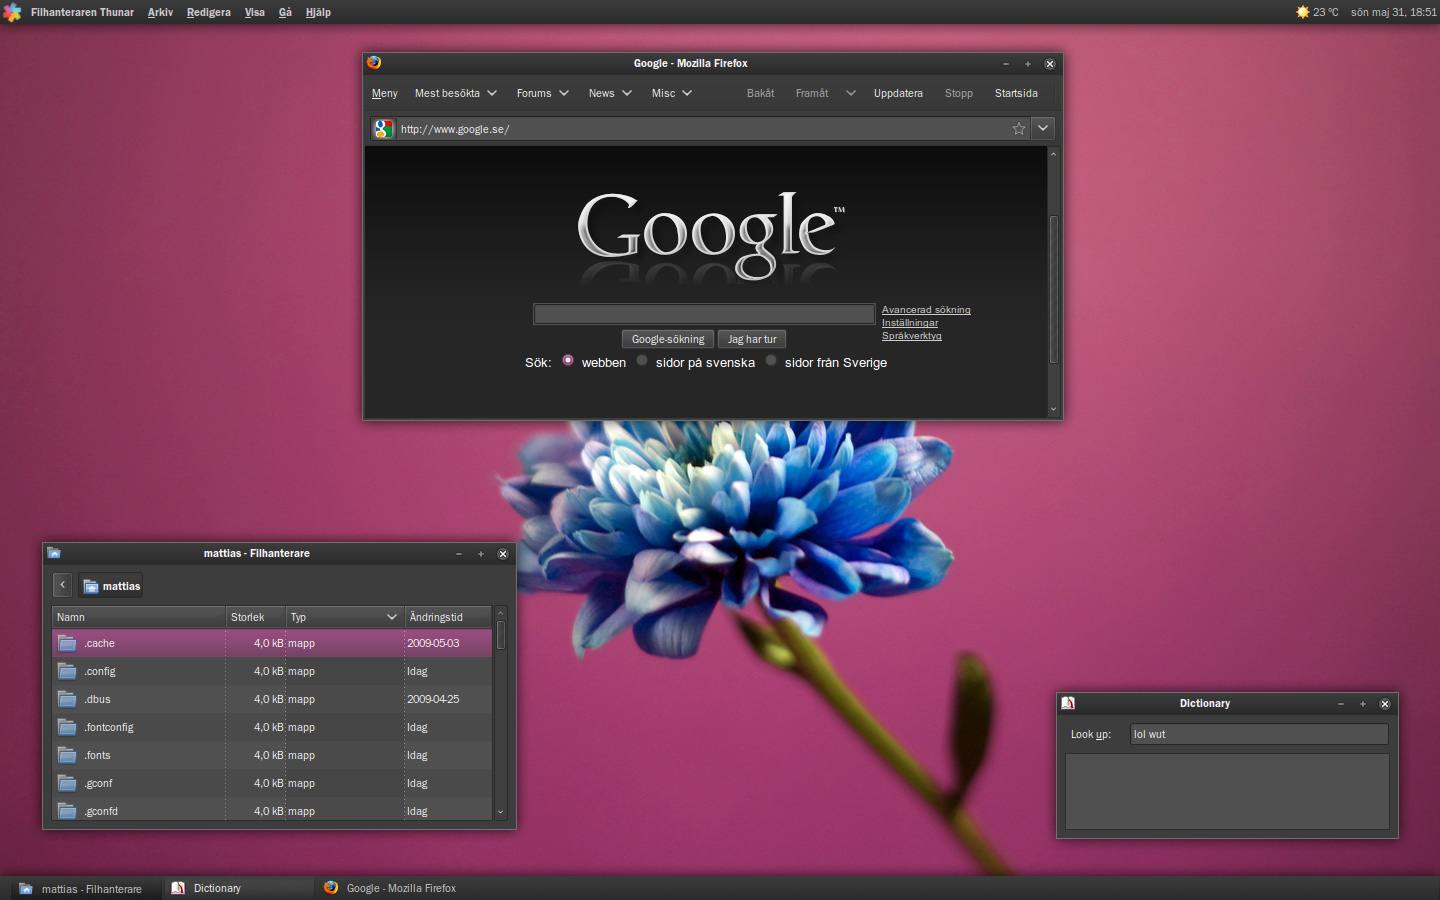This screenshot has width=1440, height=900.
Task: Click Uppdatera to reload the page
Action: coord(898,93)
